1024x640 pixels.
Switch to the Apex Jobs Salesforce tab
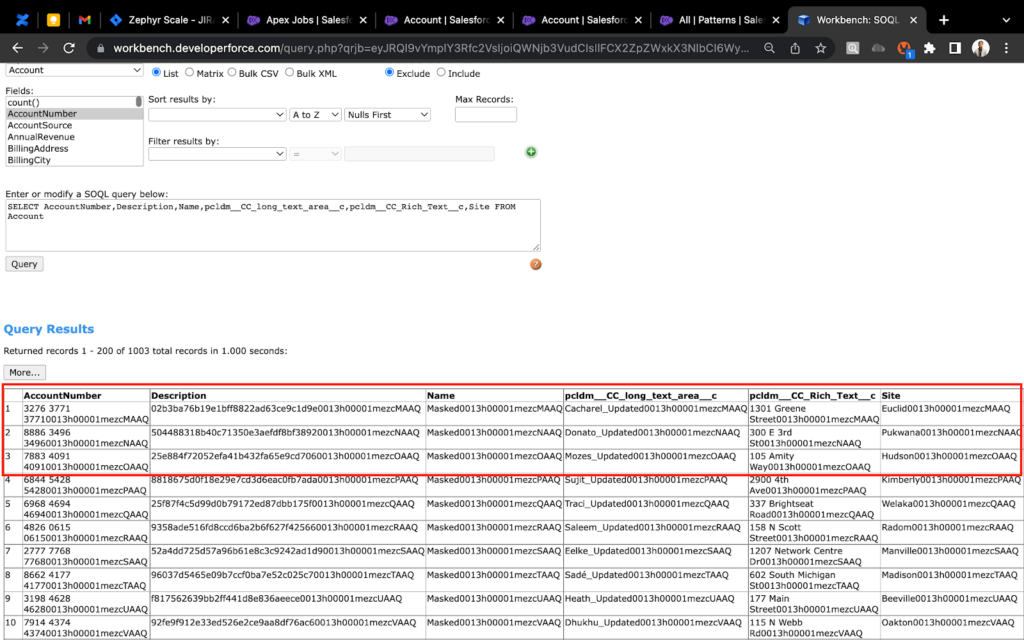pyautogui.click(x=301, y=20)
